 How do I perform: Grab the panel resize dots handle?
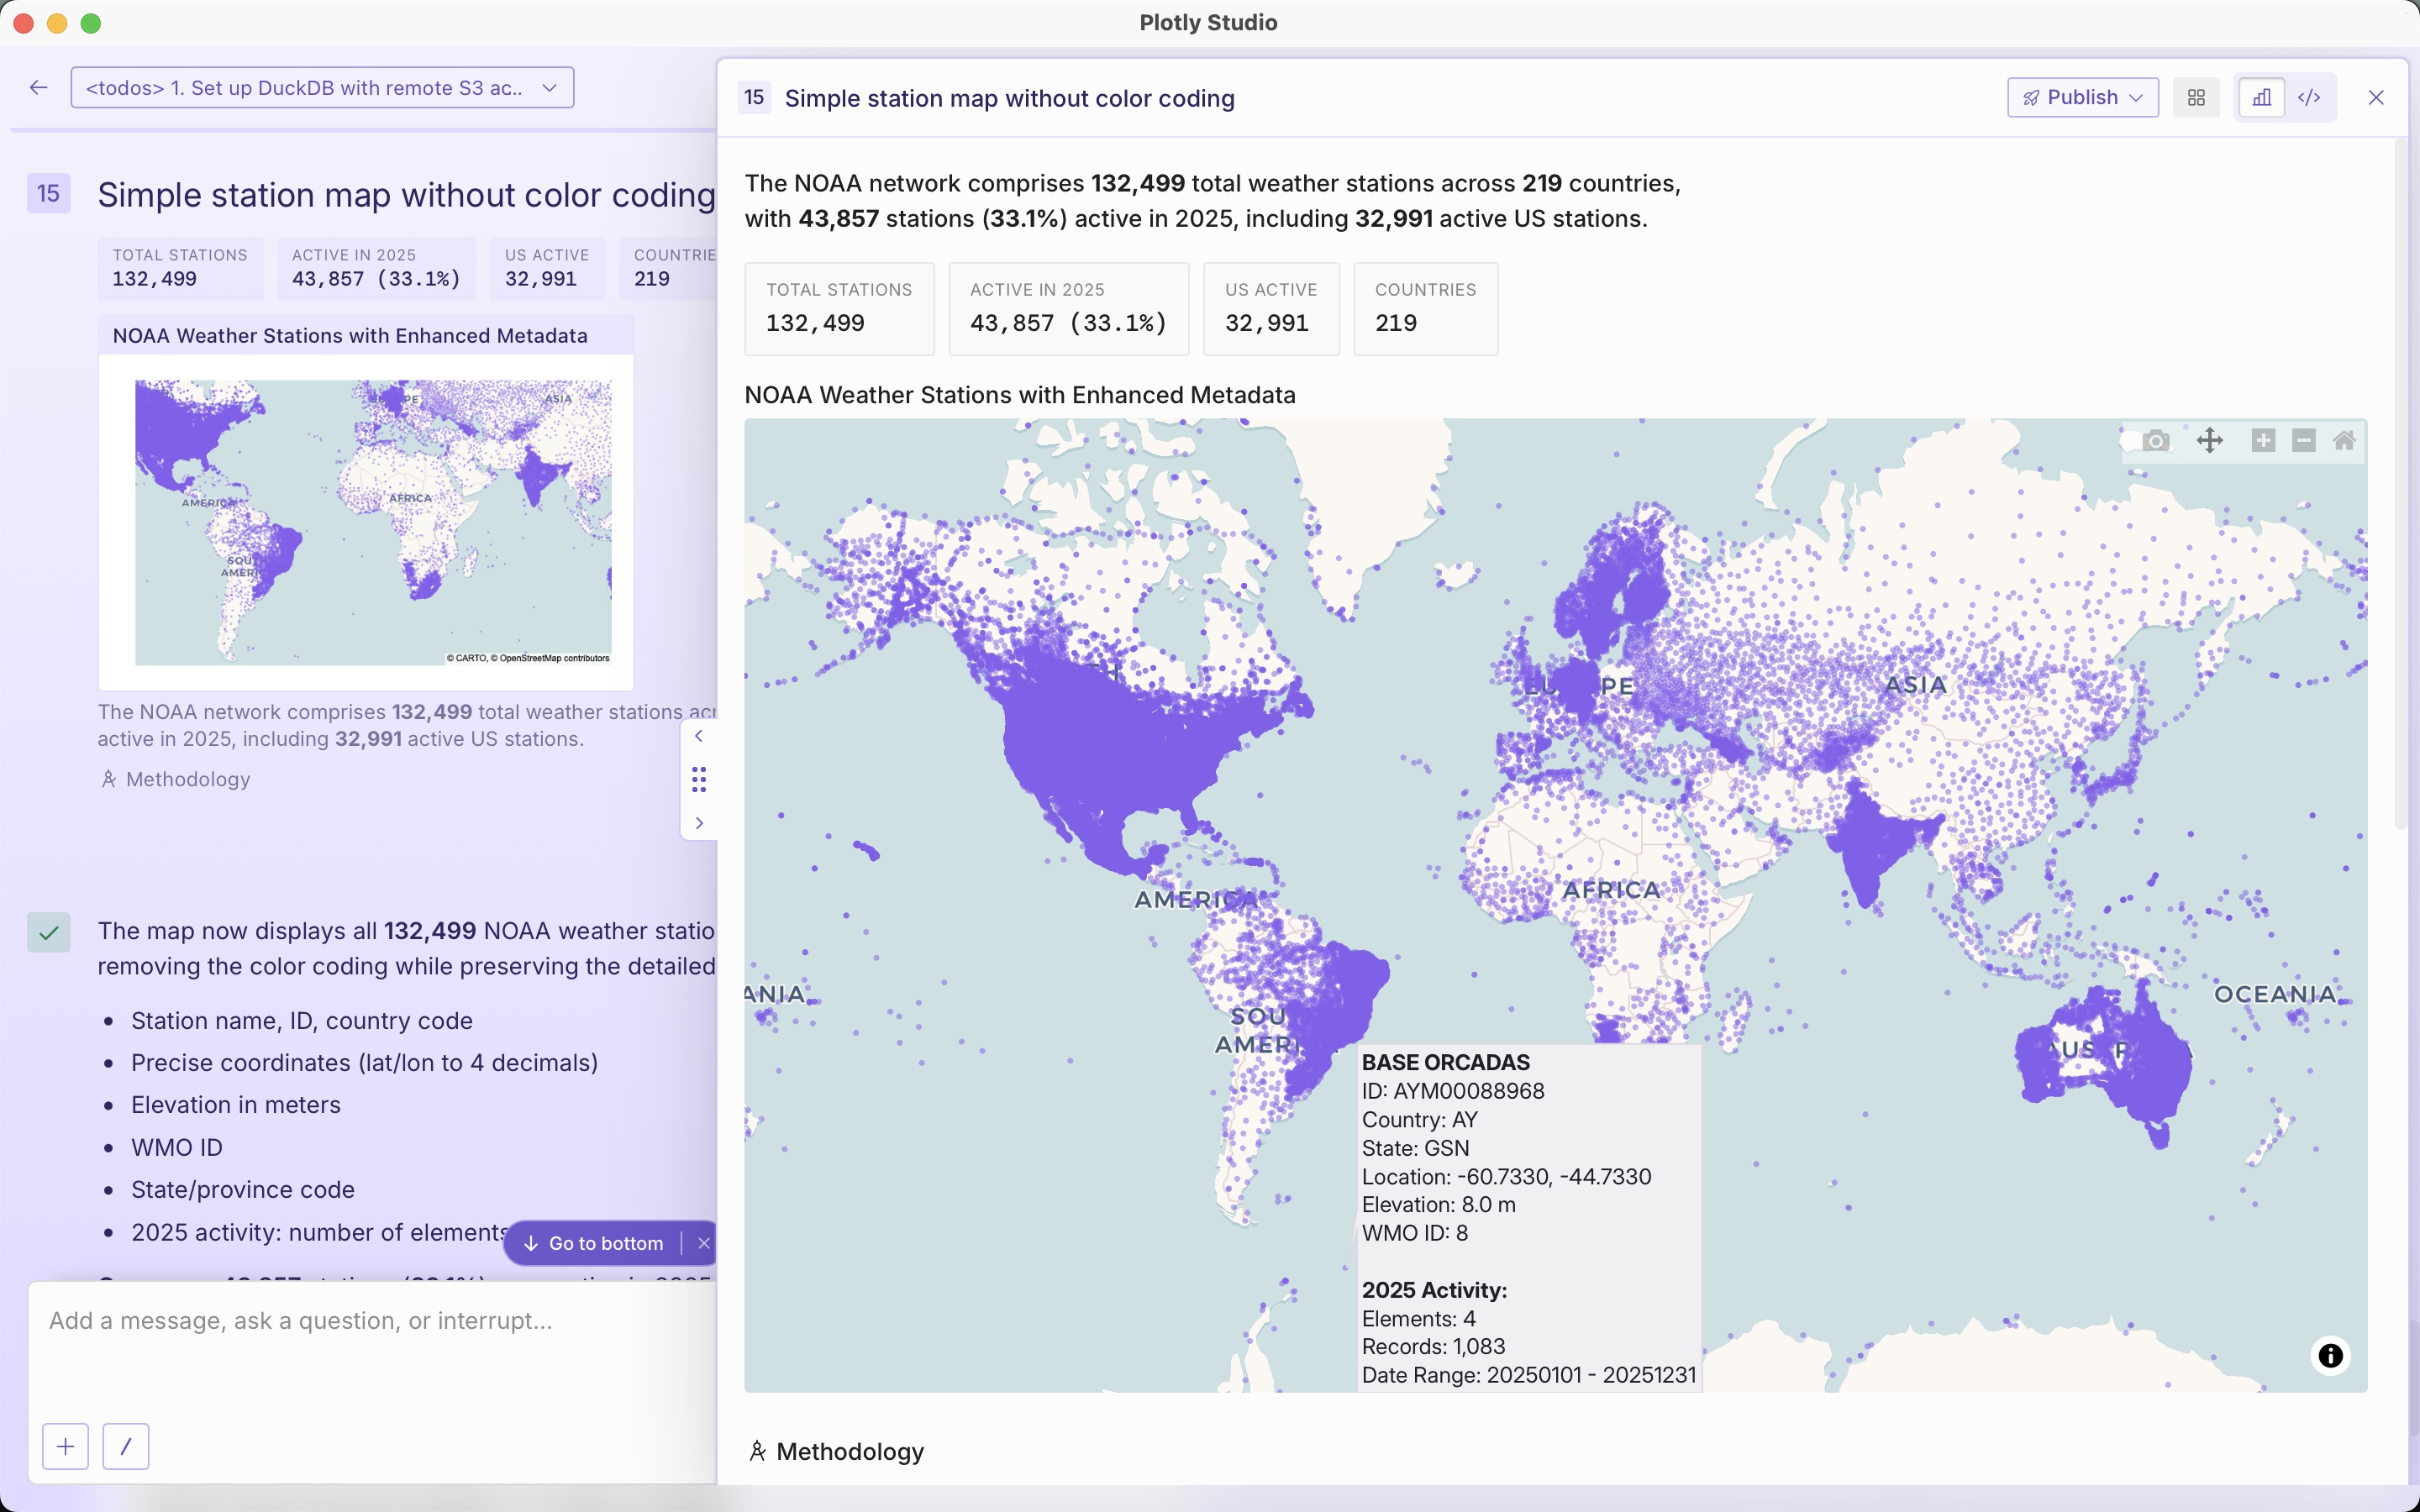pyautogui.click(x=699, y=779)
